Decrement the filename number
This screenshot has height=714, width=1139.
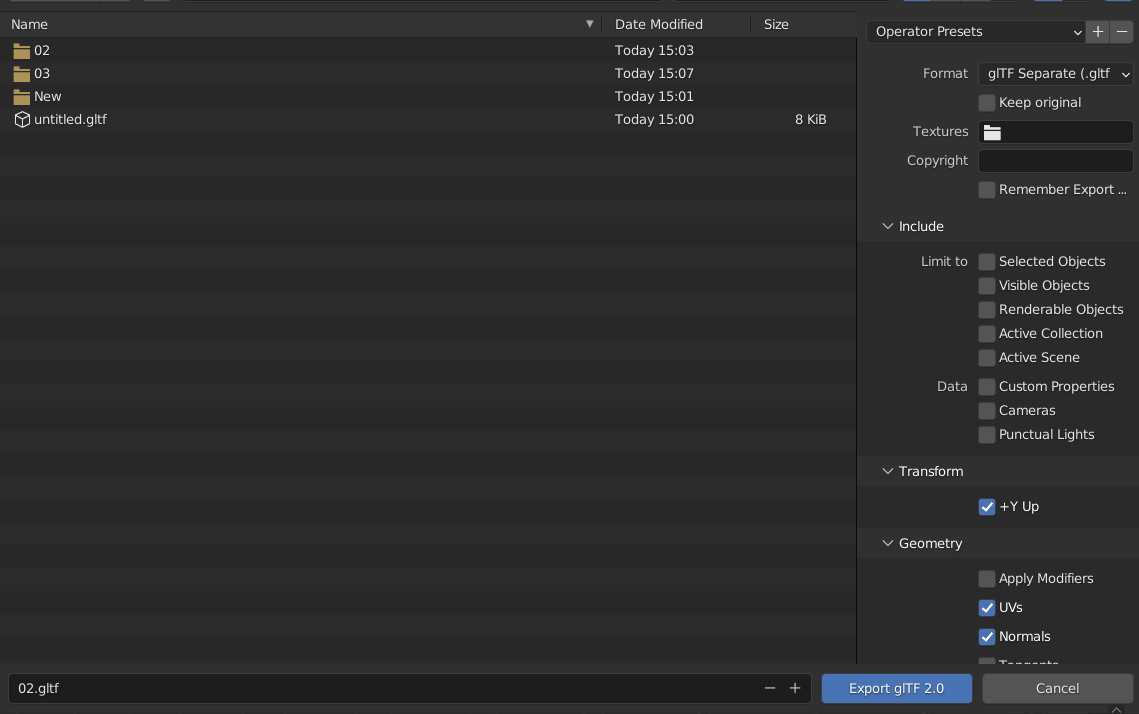770,688
